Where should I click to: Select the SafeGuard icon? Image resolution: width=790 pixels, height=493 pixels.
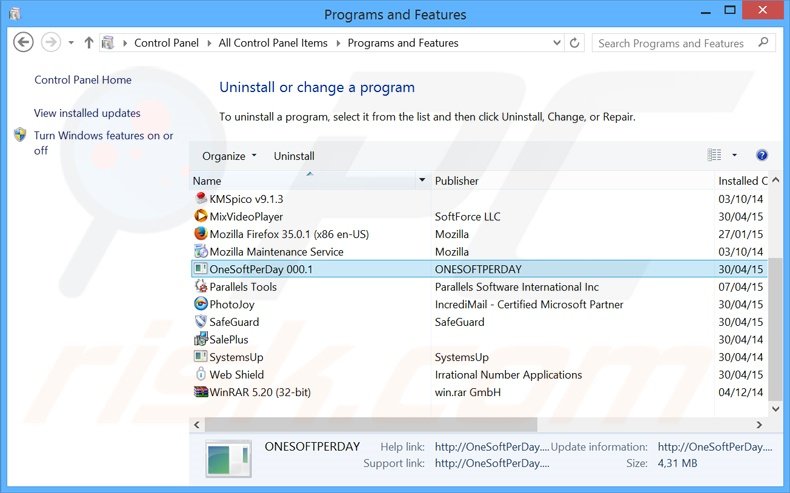201,321
